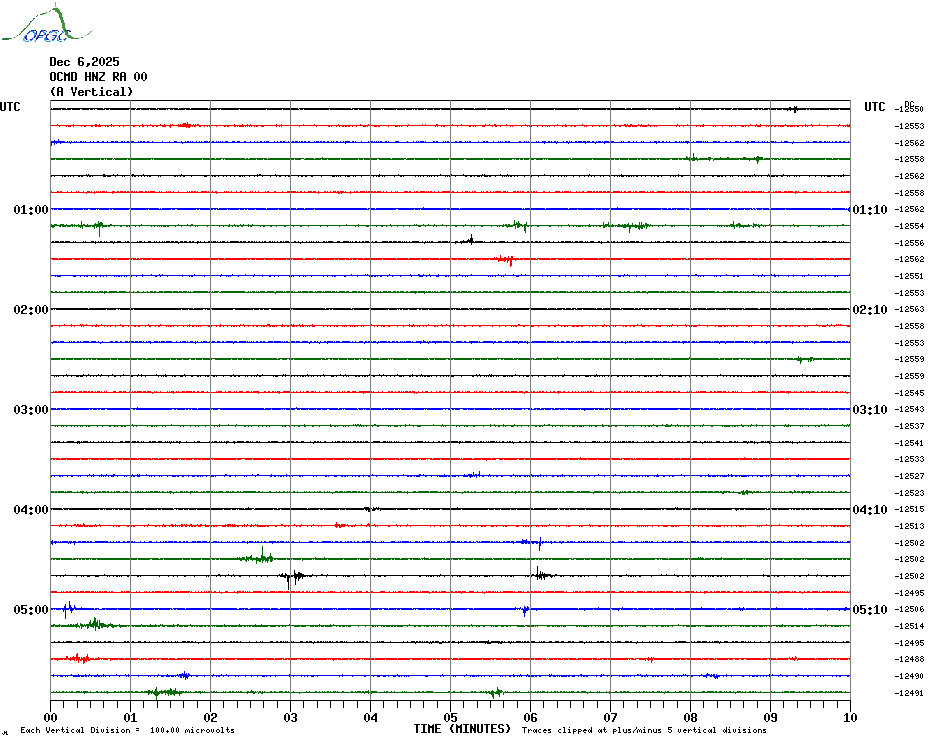The width and height of the screenshot is (930, 744).
Task: Select the Dec 6,2025 date label
Action: pos(84,62)
